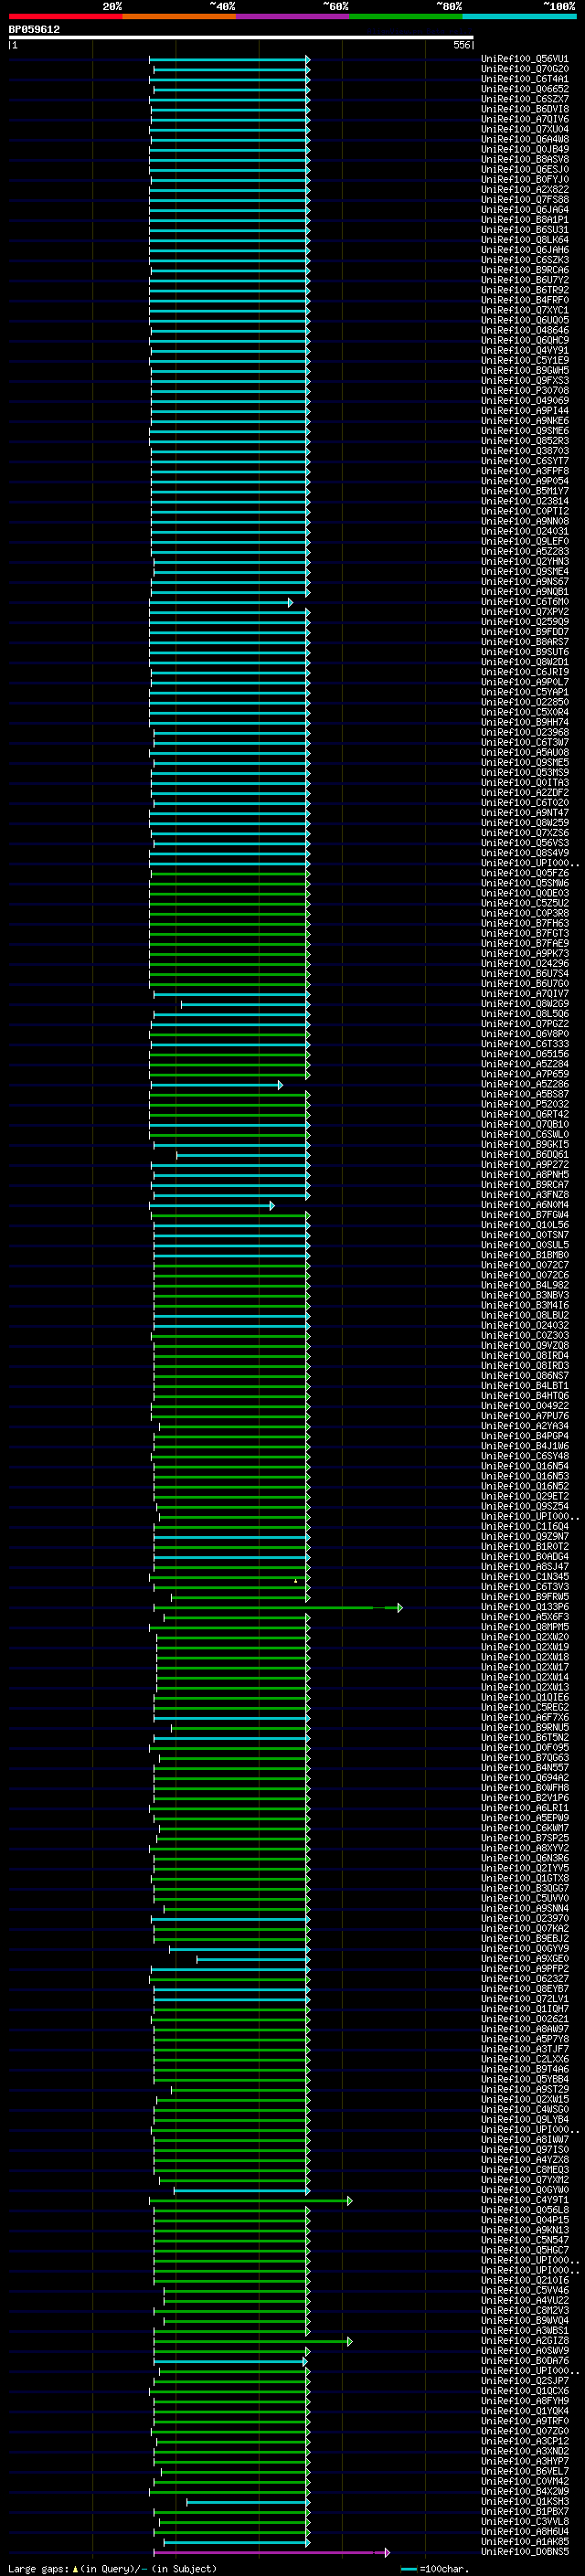The height and width of the screenshot is (2576, 585).
Task: Select hit label UniRef100_Q133P6
Action: [525, 1607]
